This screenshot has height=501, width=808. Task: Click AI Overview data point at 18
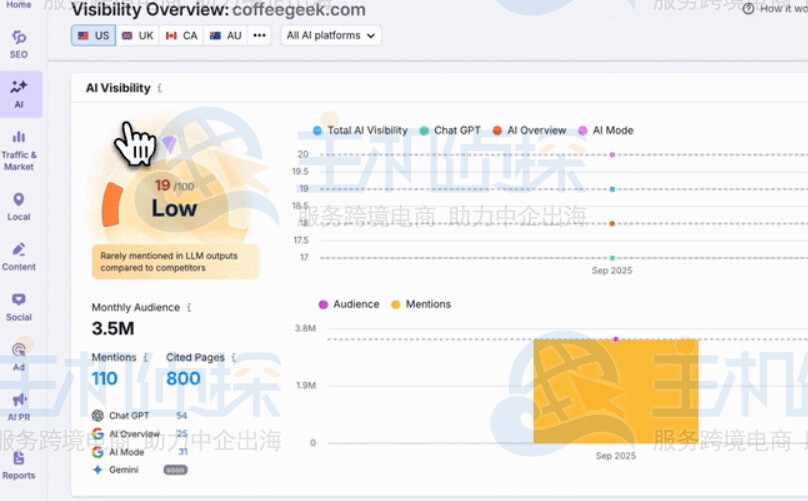(x=612, y=224)
